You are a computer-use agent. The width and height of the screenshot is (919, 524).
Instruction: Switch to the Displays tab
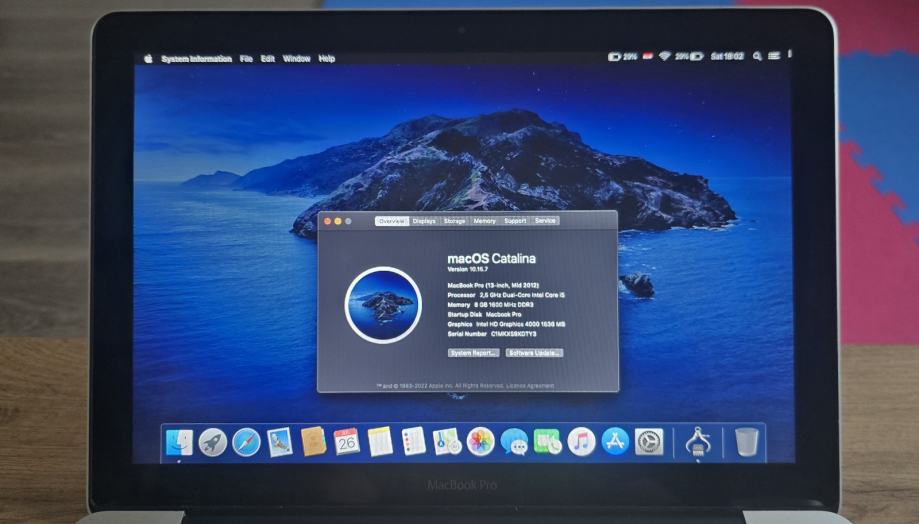[424, 221]
